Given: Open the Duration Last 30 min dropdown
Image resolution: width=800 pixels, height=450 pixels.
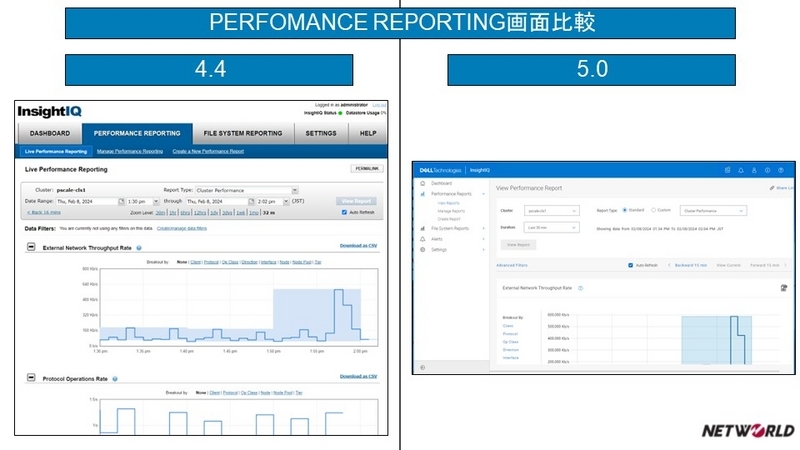Looking at the screenshot, I should click(x=552, y=228).
